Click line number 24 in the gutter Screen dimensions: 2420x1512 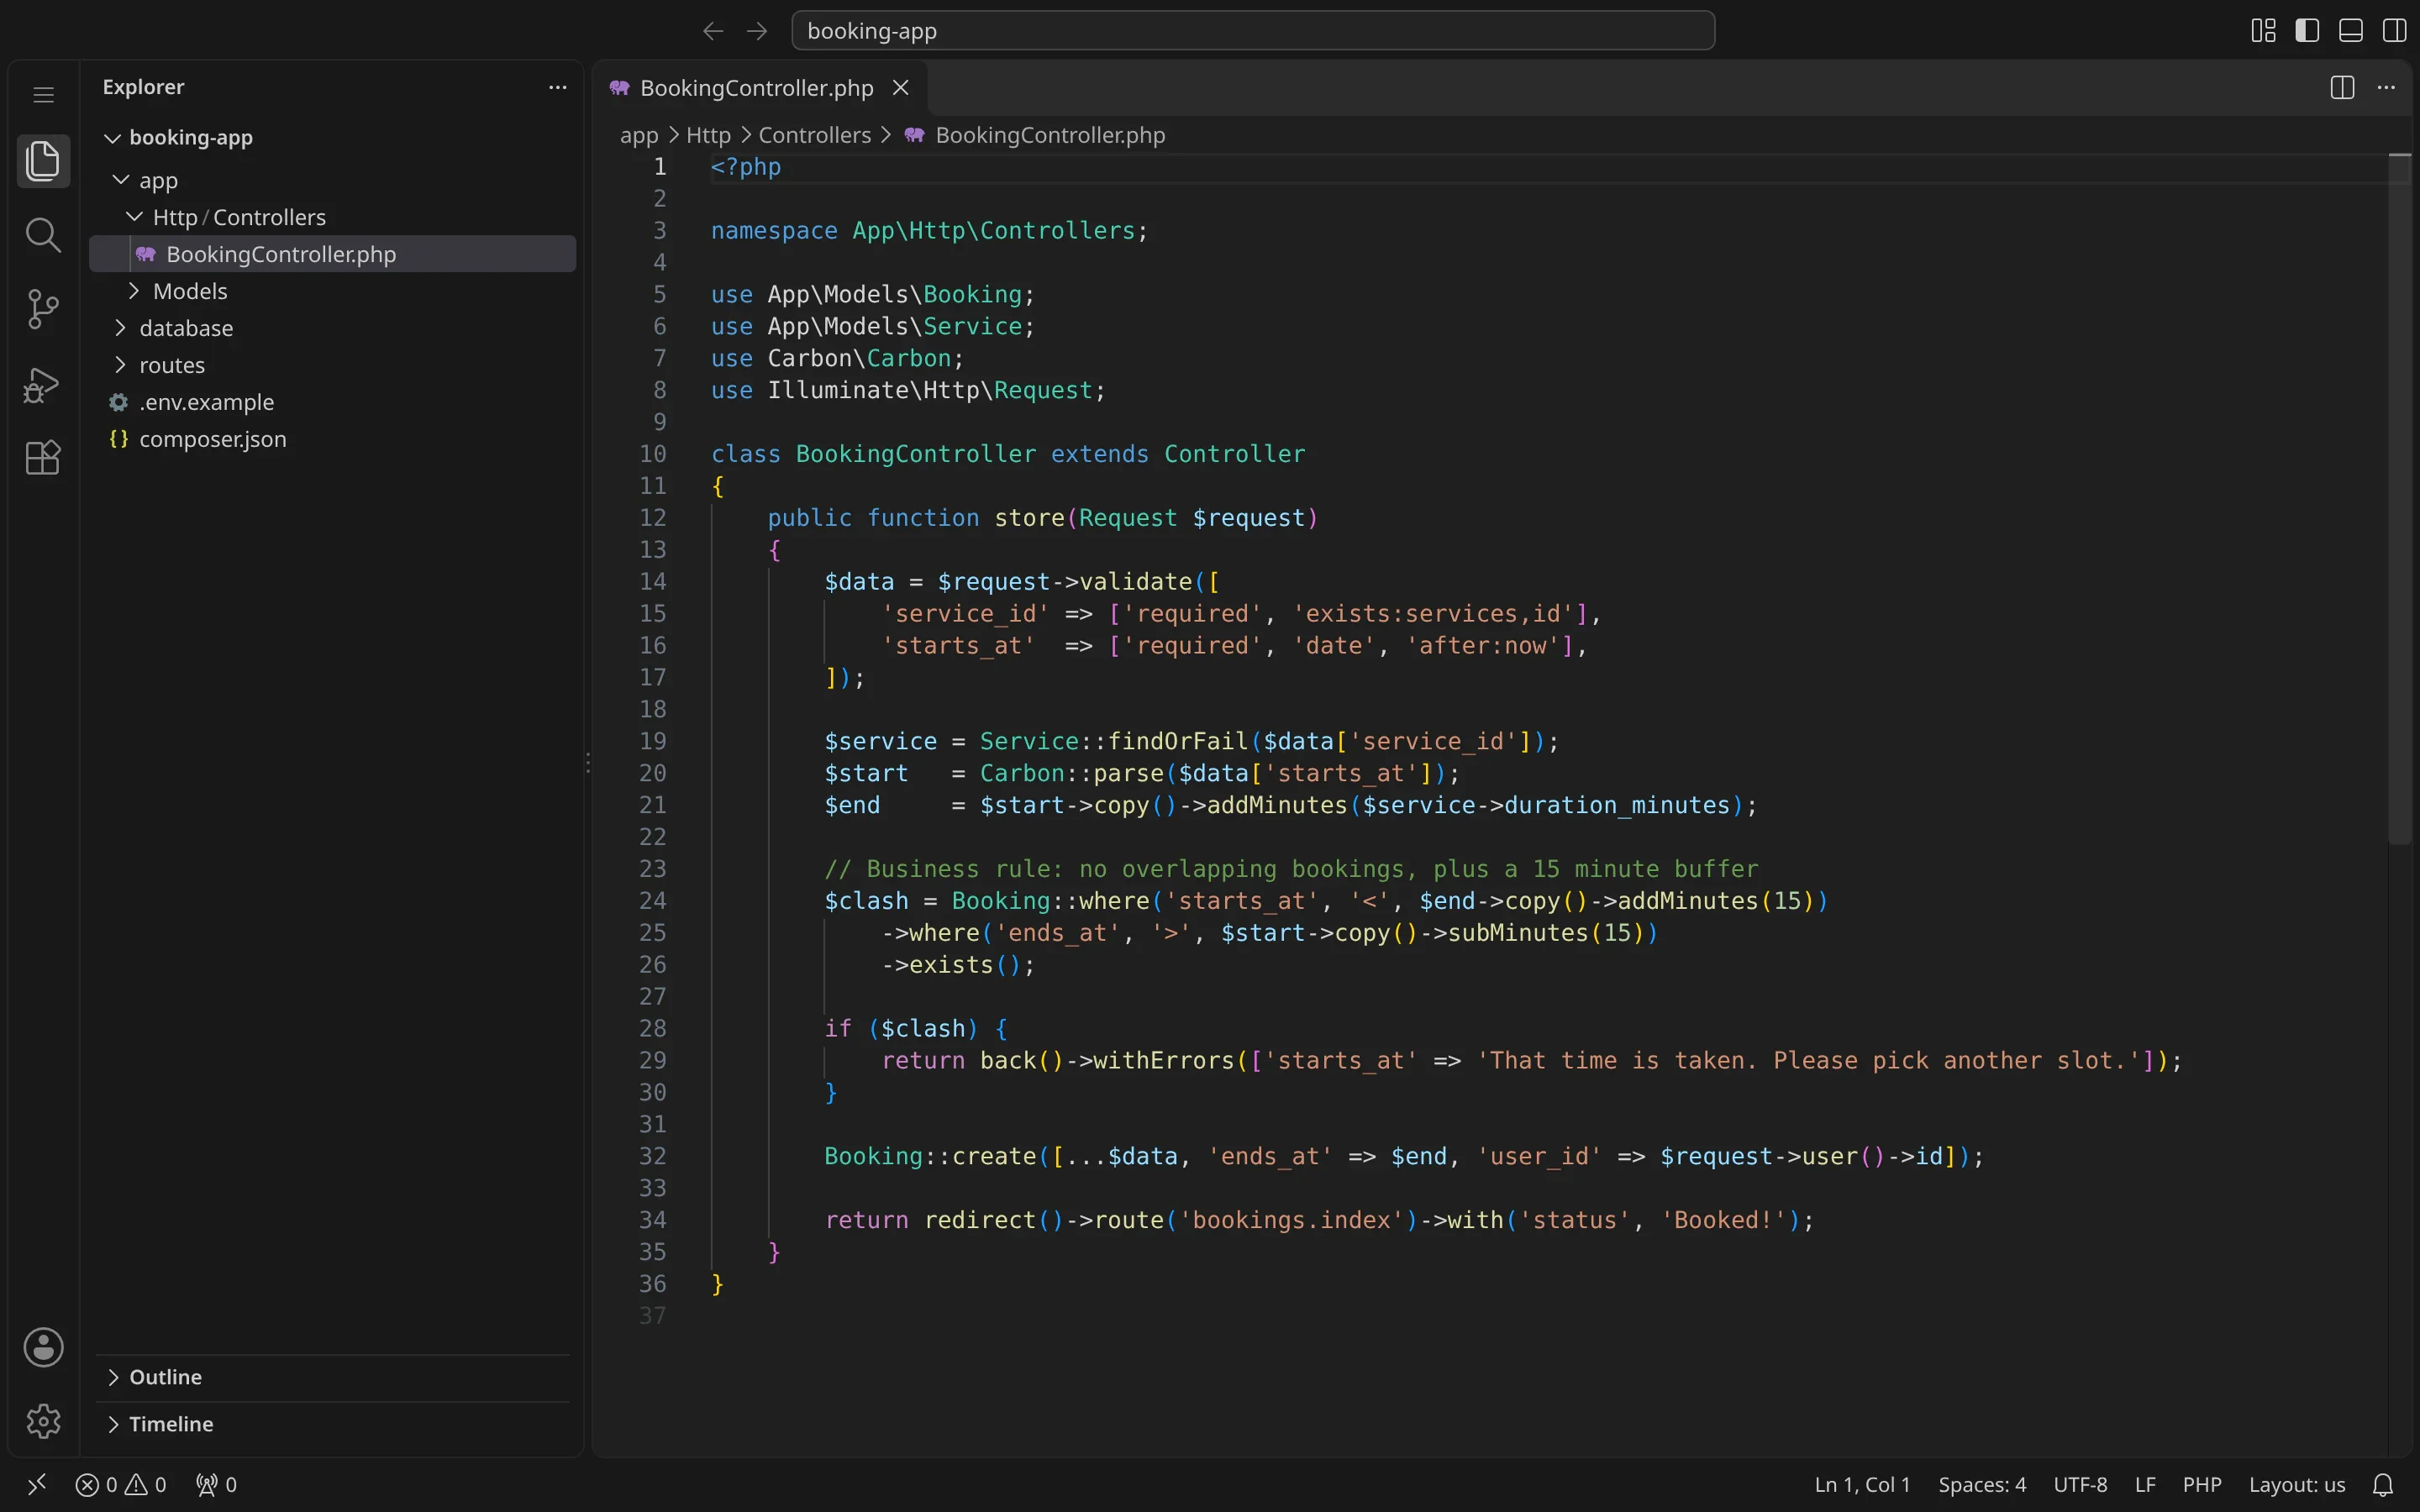pyautogui.click(x=652, y=901)
